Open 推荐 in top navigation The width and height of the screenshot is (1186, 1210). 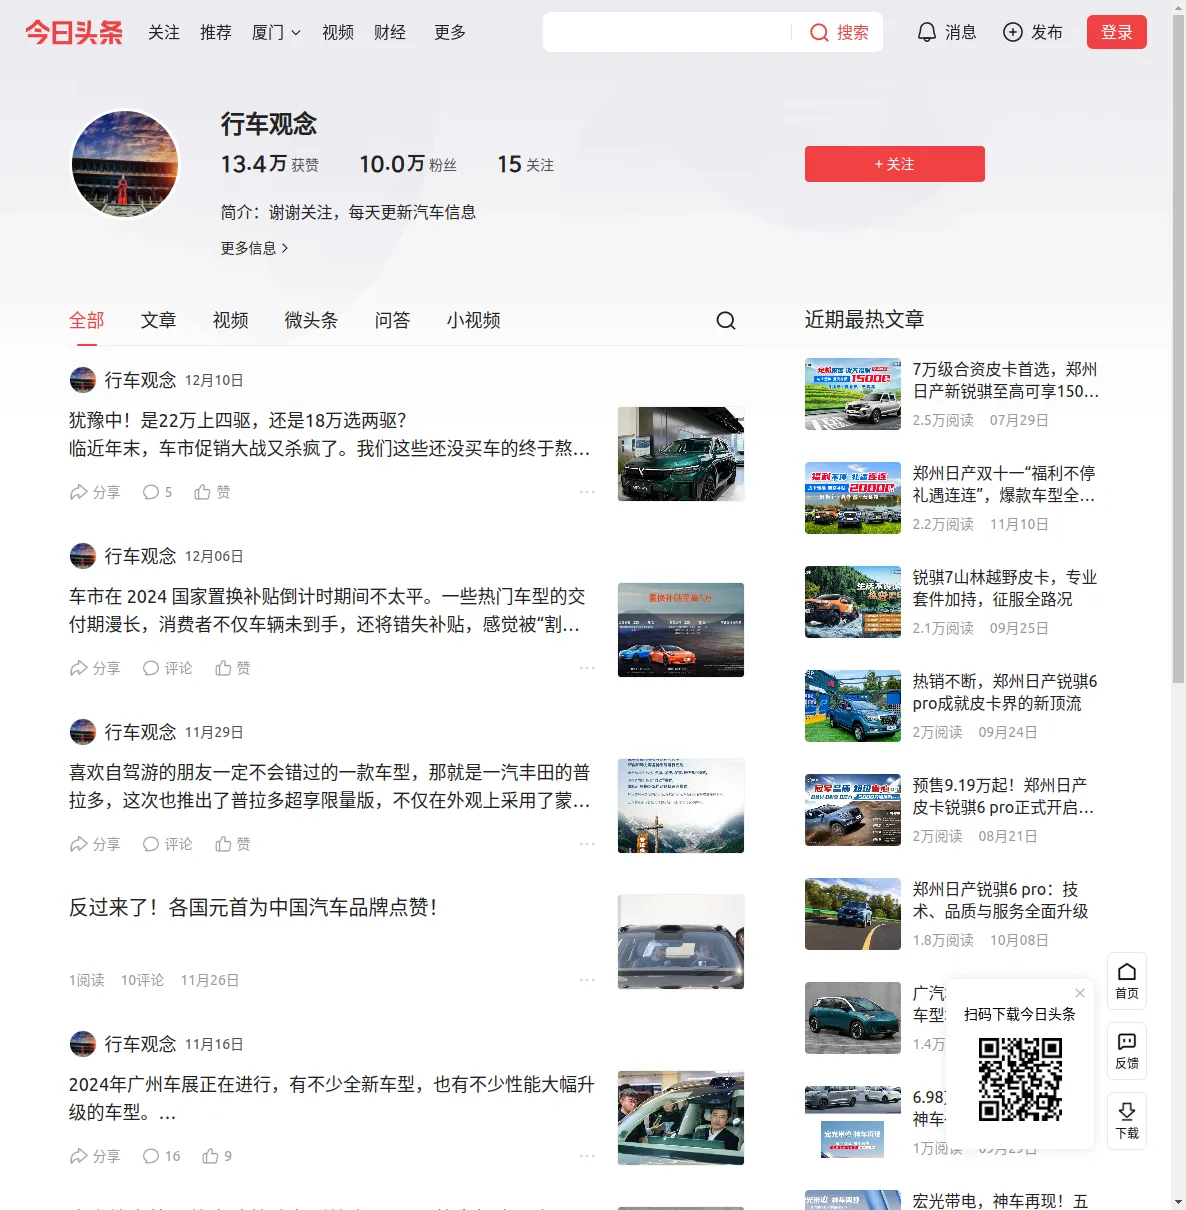pos(216,33)
